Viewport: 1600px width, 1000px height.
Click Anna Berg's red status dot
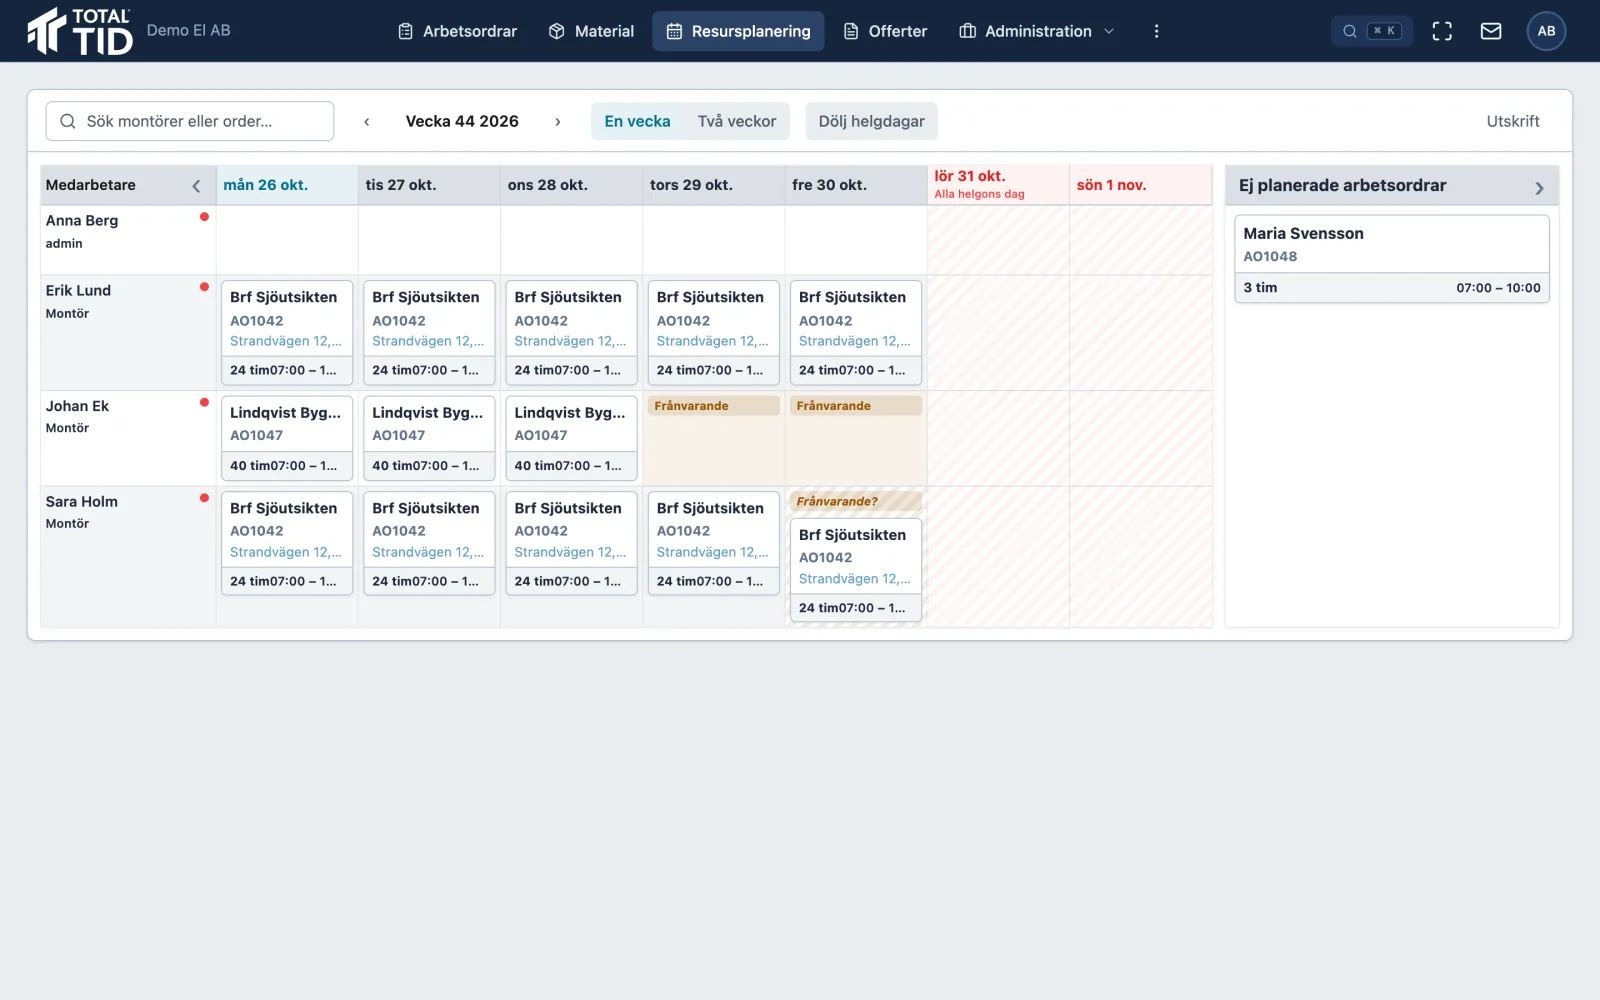204,217
